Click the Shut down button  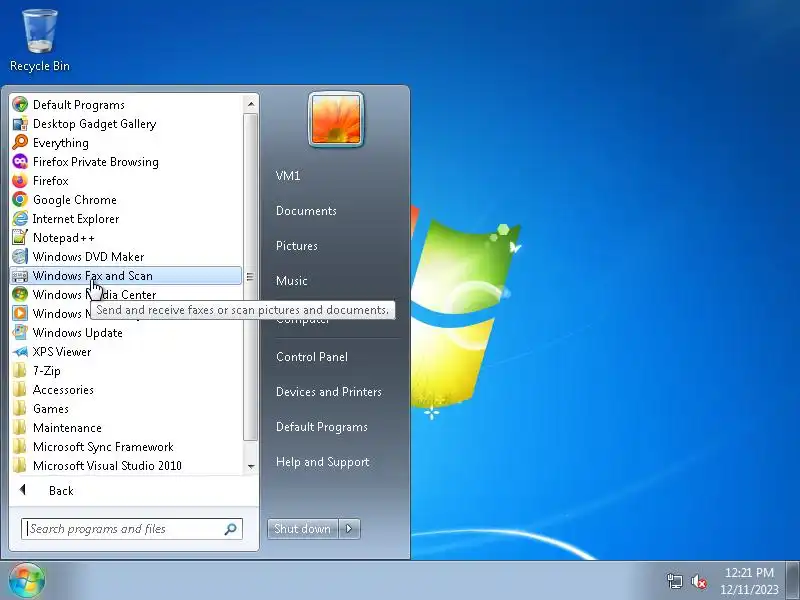(303, 529)
